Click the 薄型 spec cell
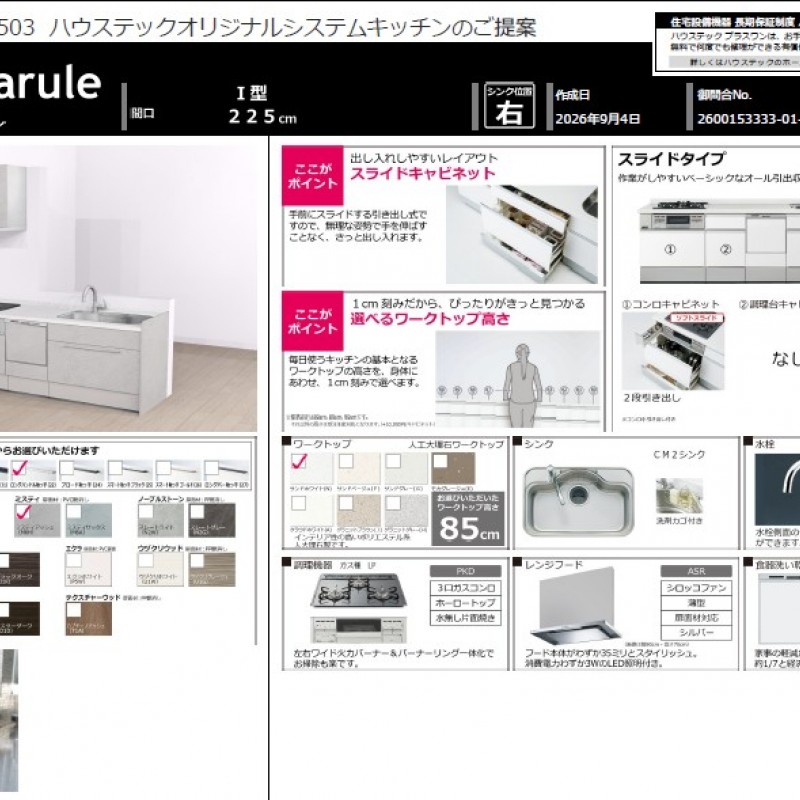The image size is (800, 800). (696, 603)
